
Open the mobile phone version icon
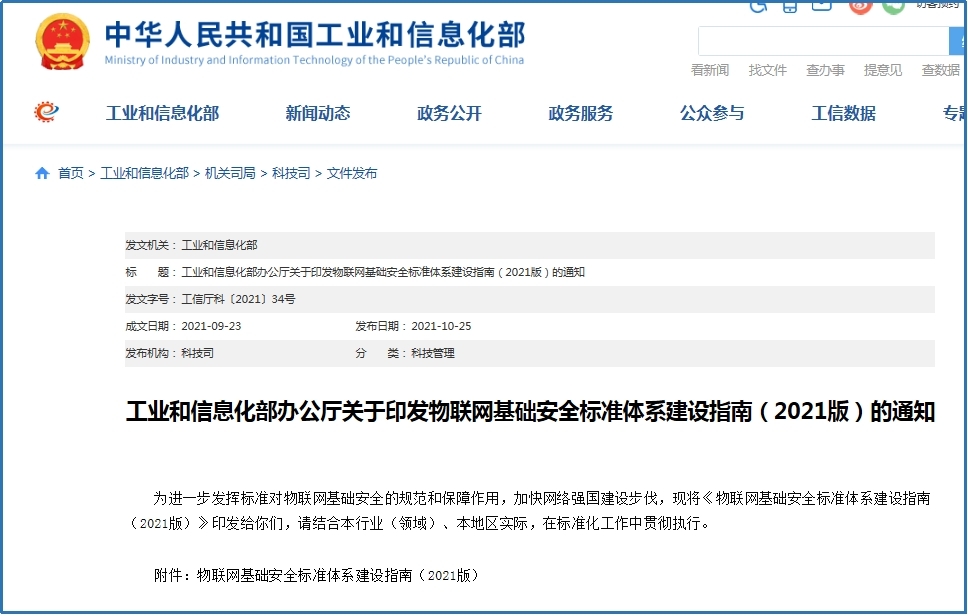(790, 6)
